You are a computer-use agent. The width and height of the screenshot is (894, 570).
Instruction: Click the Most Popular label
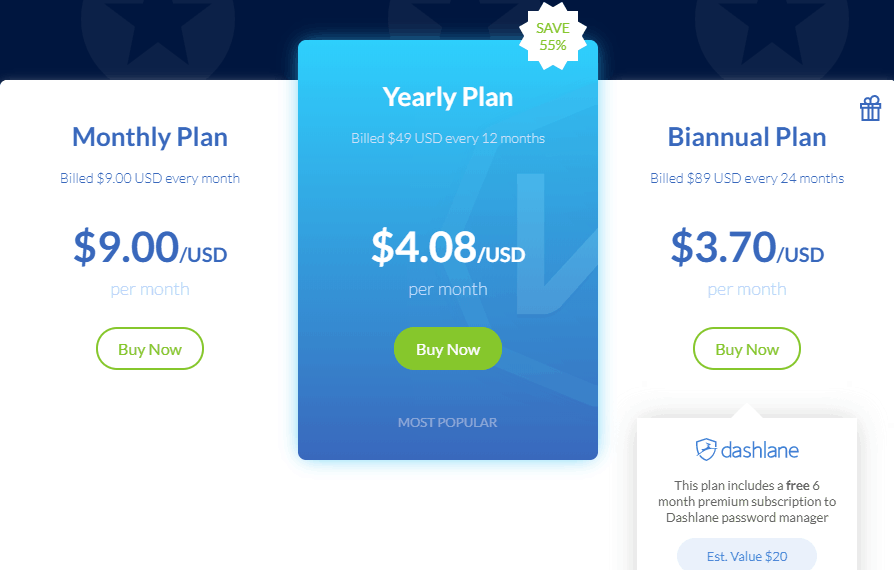448,422
